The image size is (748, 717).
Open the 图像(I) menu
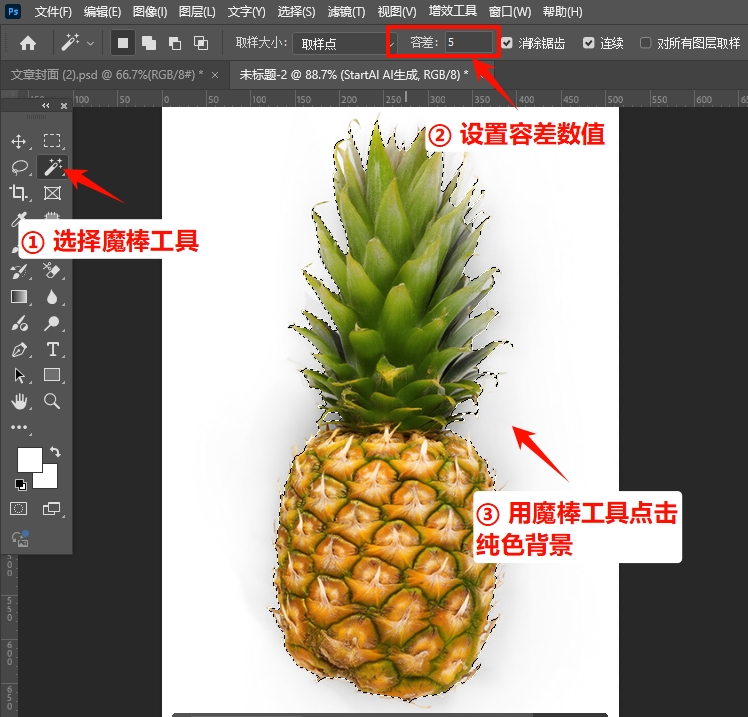(150, 11)
